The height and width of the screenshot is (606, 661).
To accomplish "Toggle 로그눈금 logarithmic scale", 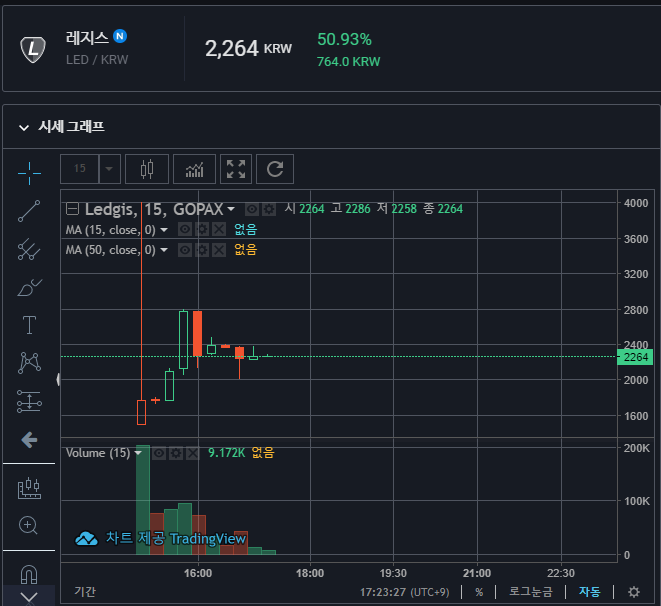I will (531, 592).
